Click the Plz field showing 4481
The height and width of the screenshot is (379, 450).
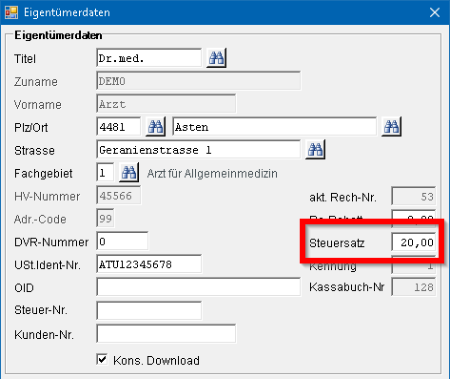[118, 127]
